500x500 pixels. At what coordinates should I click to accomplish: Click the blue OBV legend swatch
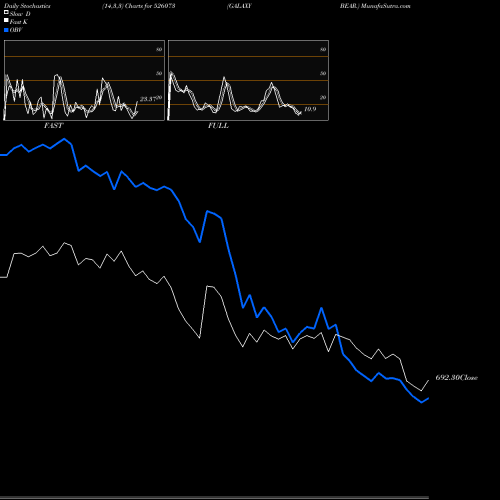pyautogui.click(x=6, y=30)
